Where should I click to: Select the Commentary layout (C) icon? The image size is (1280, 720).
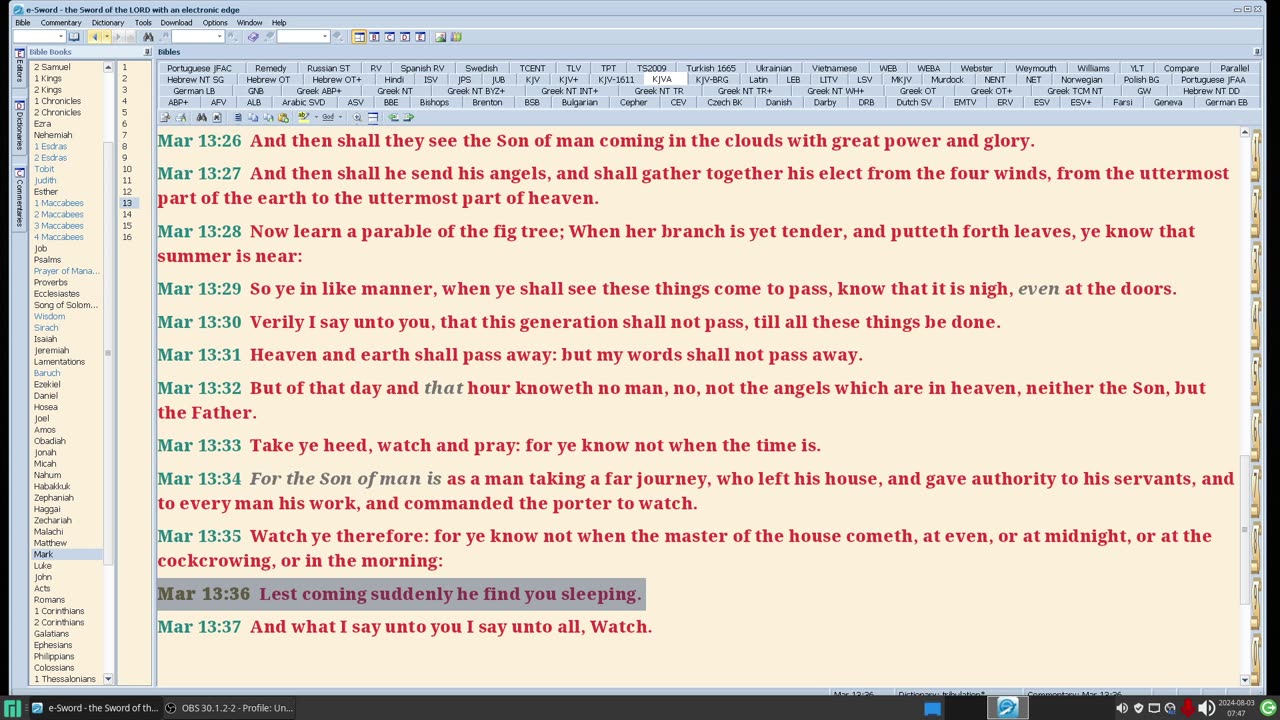[390, 37]
